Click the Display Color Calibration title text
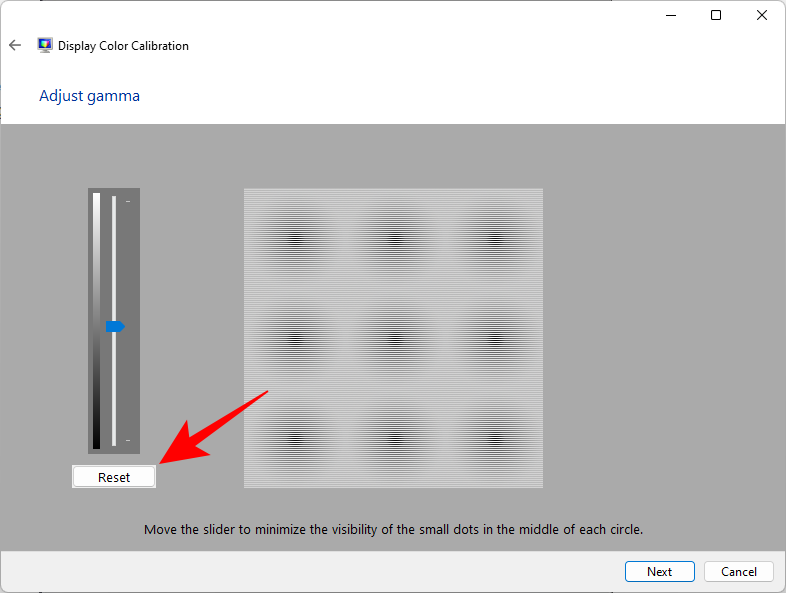Image resolution: width=786 pixels, height=593 pixels. pyautogui.click(x=123, y=46)
